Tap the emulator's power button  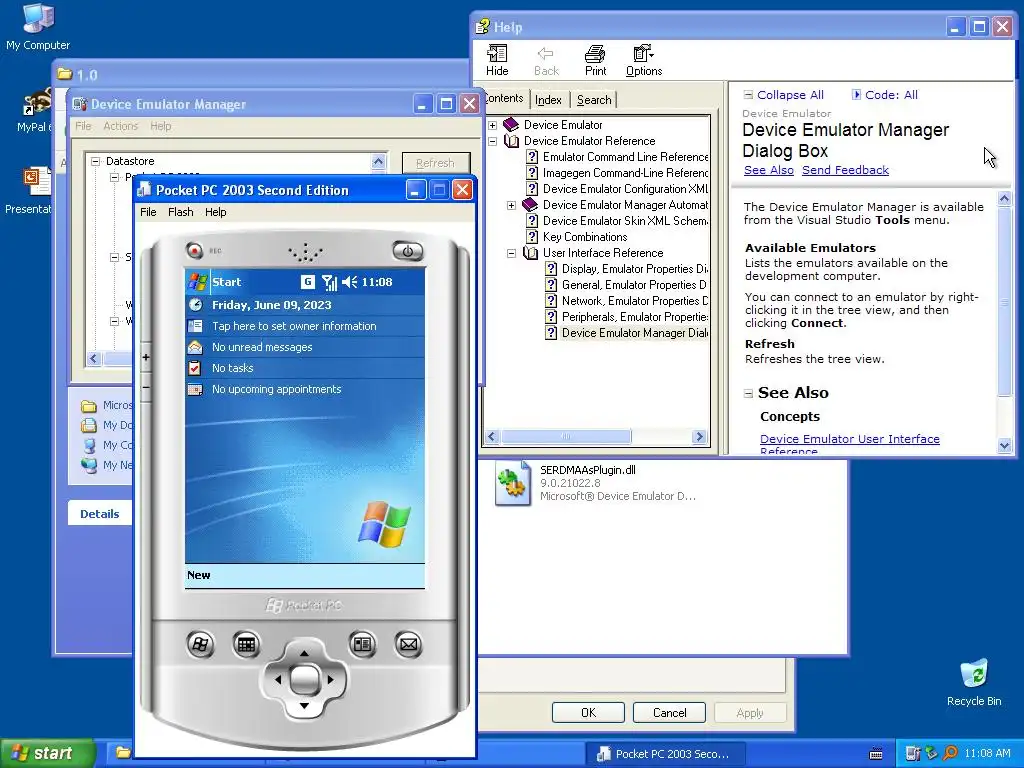(x=408, y=251)
